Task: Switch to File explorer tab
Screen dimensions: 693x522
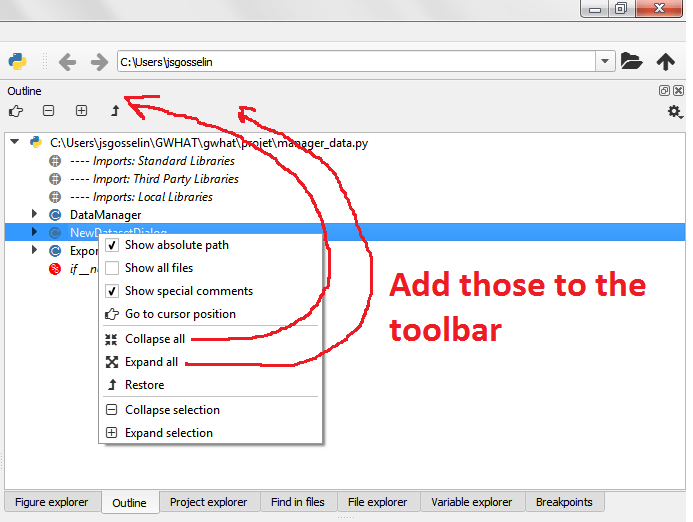Action: (x=378, y=502)
